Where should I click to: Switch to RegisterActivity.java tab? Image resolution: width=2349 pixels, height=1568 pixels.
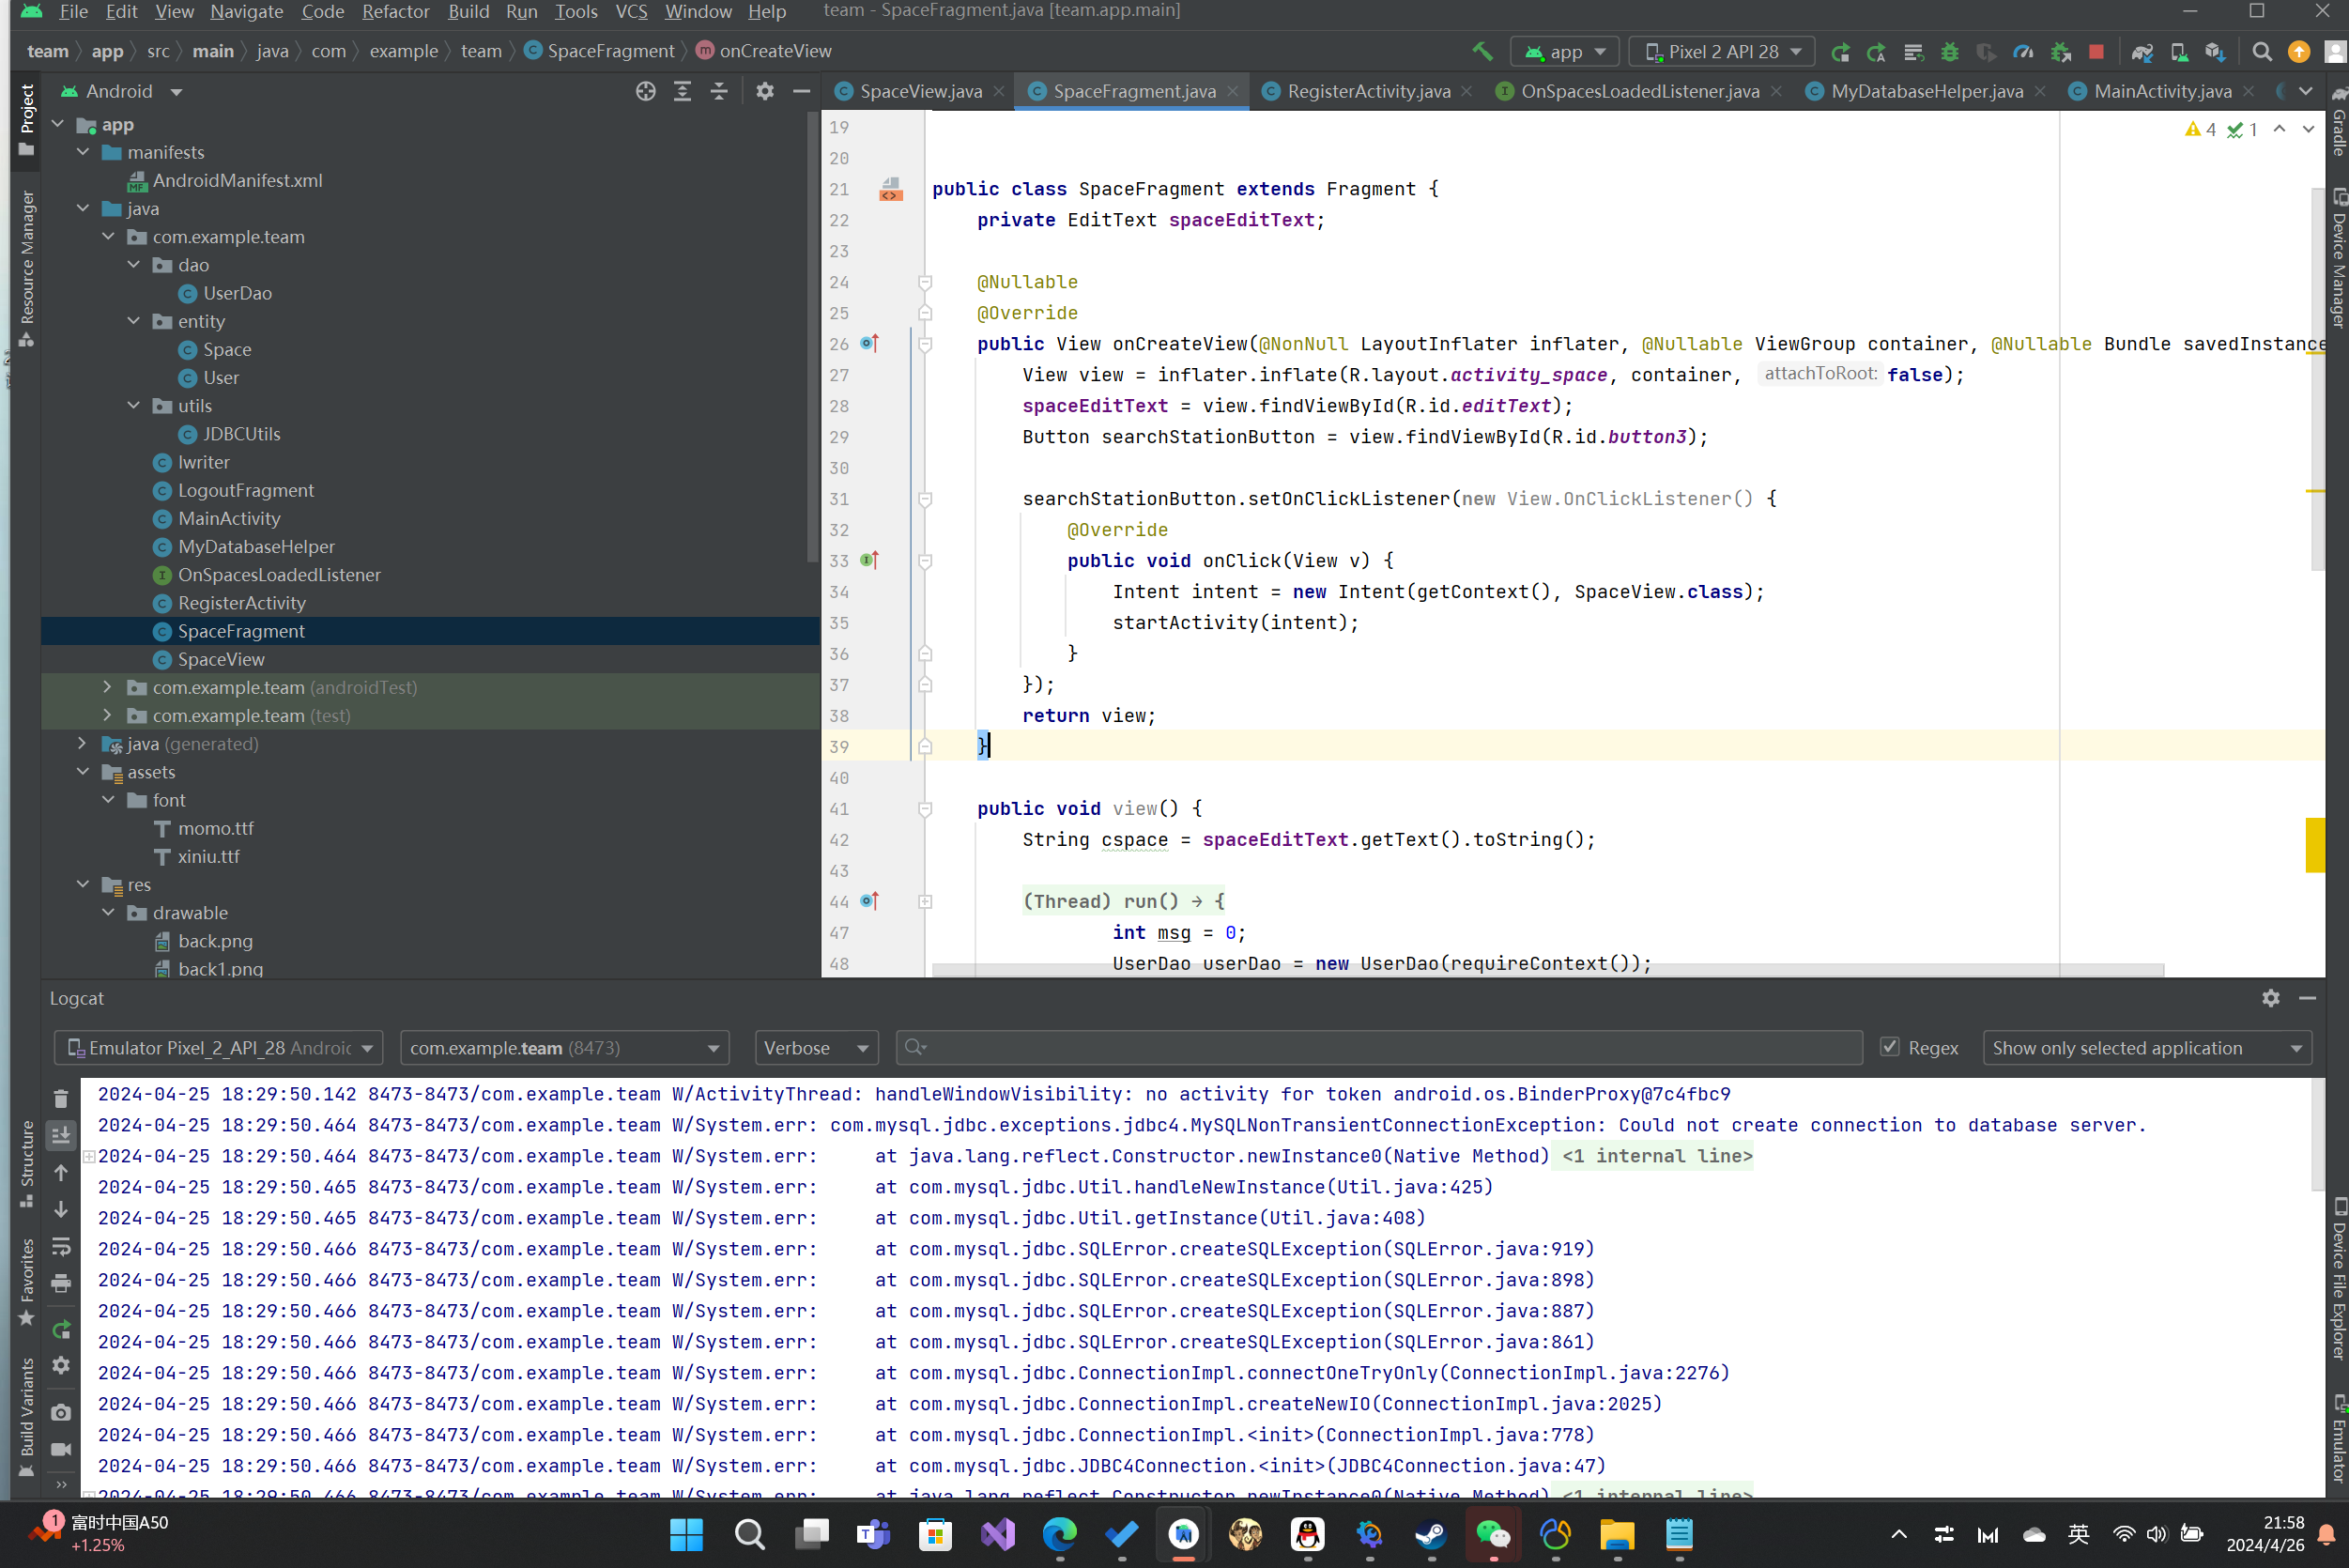coord(1367,91)
